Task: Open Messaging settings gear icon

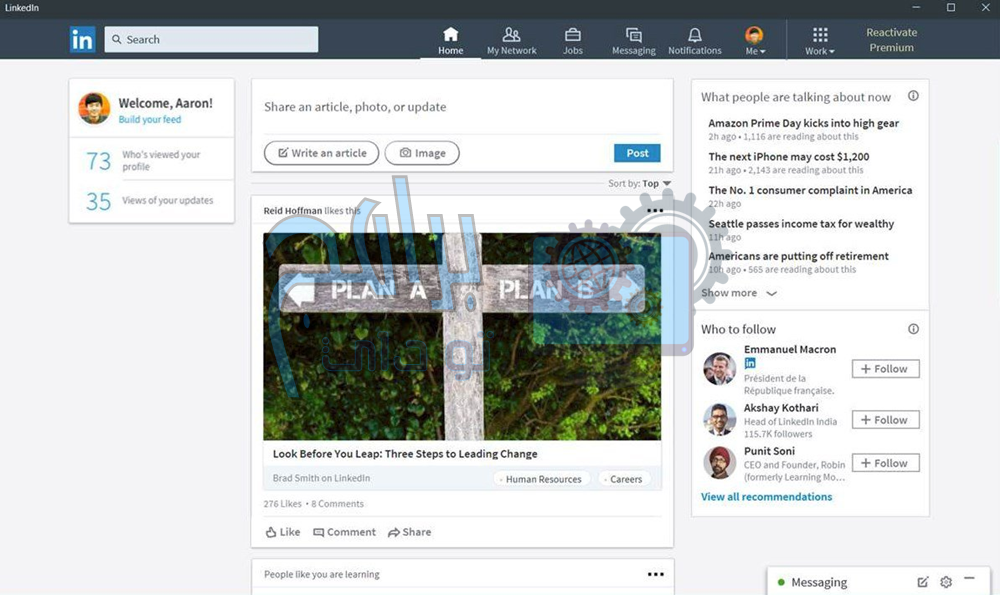Action: pyautogui.click(x=946, y=582)
